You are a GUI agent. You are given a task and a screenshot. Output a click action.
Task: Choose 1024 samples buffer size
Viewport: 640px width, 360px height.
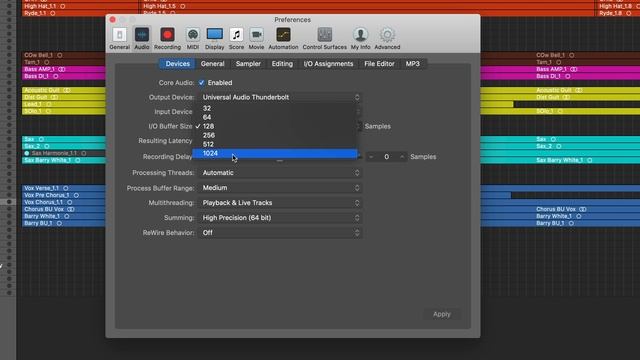click(275, 153)
